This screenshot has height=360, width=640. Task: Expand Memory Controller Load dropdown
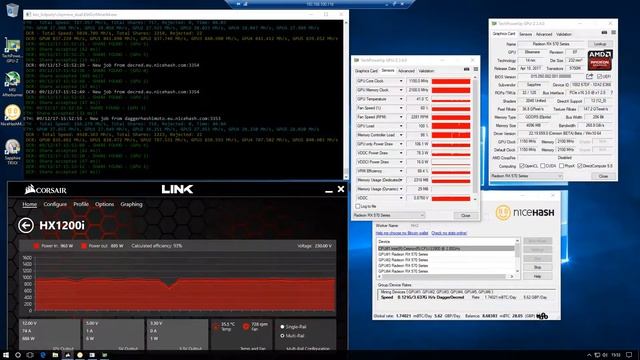pos(401,135)
